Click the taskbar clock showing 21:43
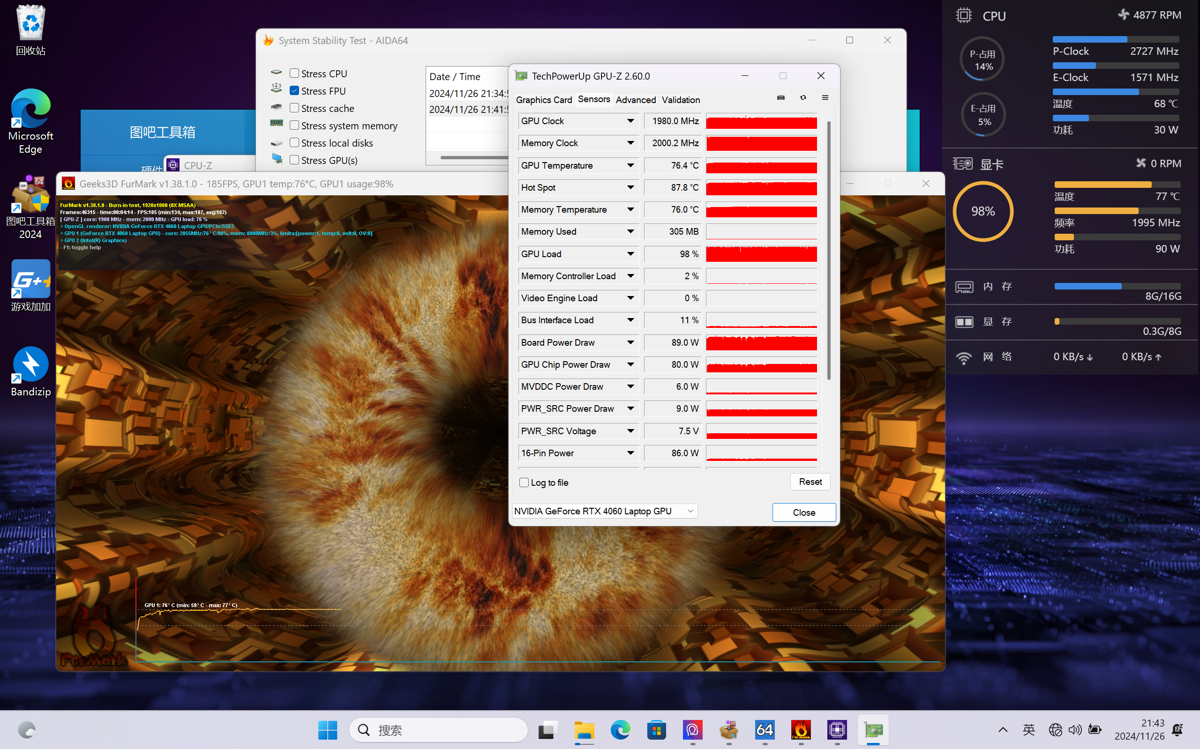Image resolution: width=1200 pixels, height=749 pixels. click(1139, 730)
